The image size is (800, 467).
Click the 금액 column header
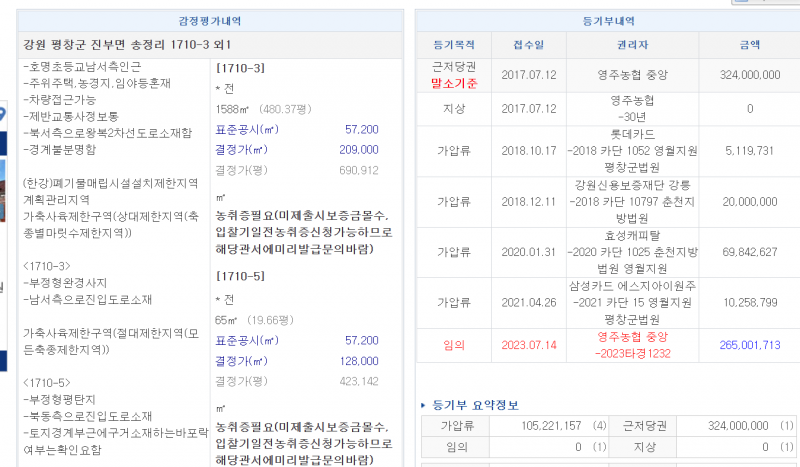click(x=749, y=45)
